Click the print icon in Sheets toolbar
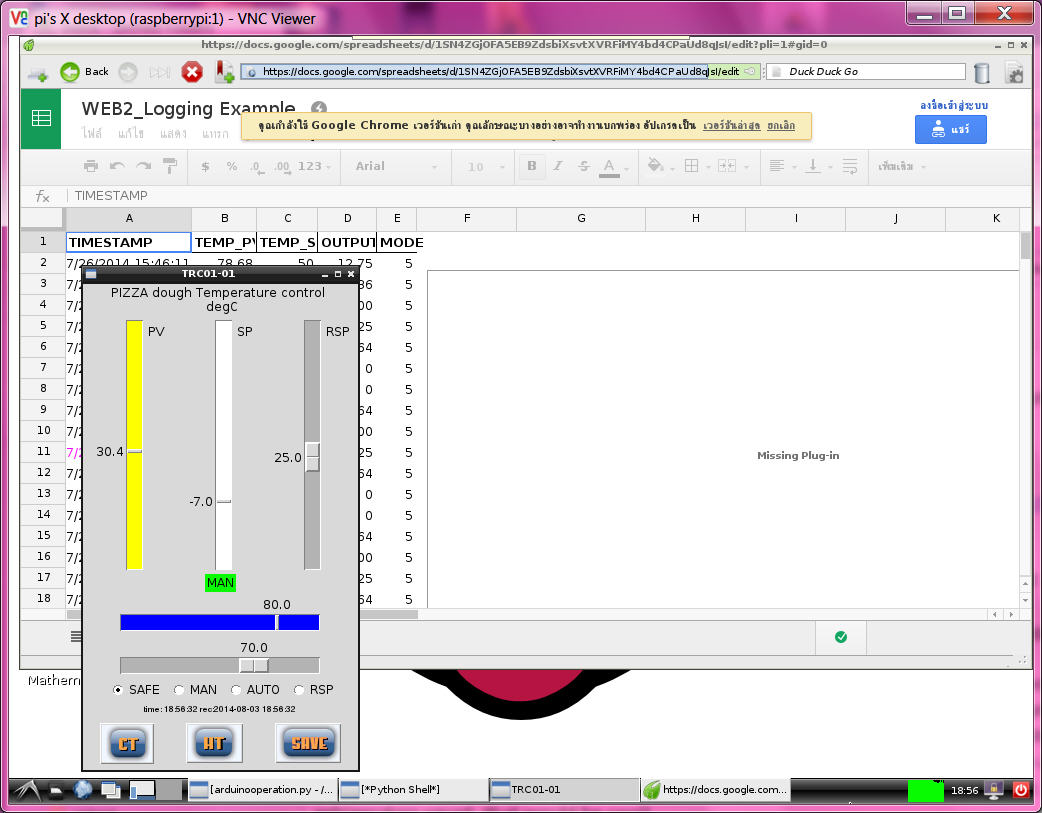 click(x=91, y=167)
